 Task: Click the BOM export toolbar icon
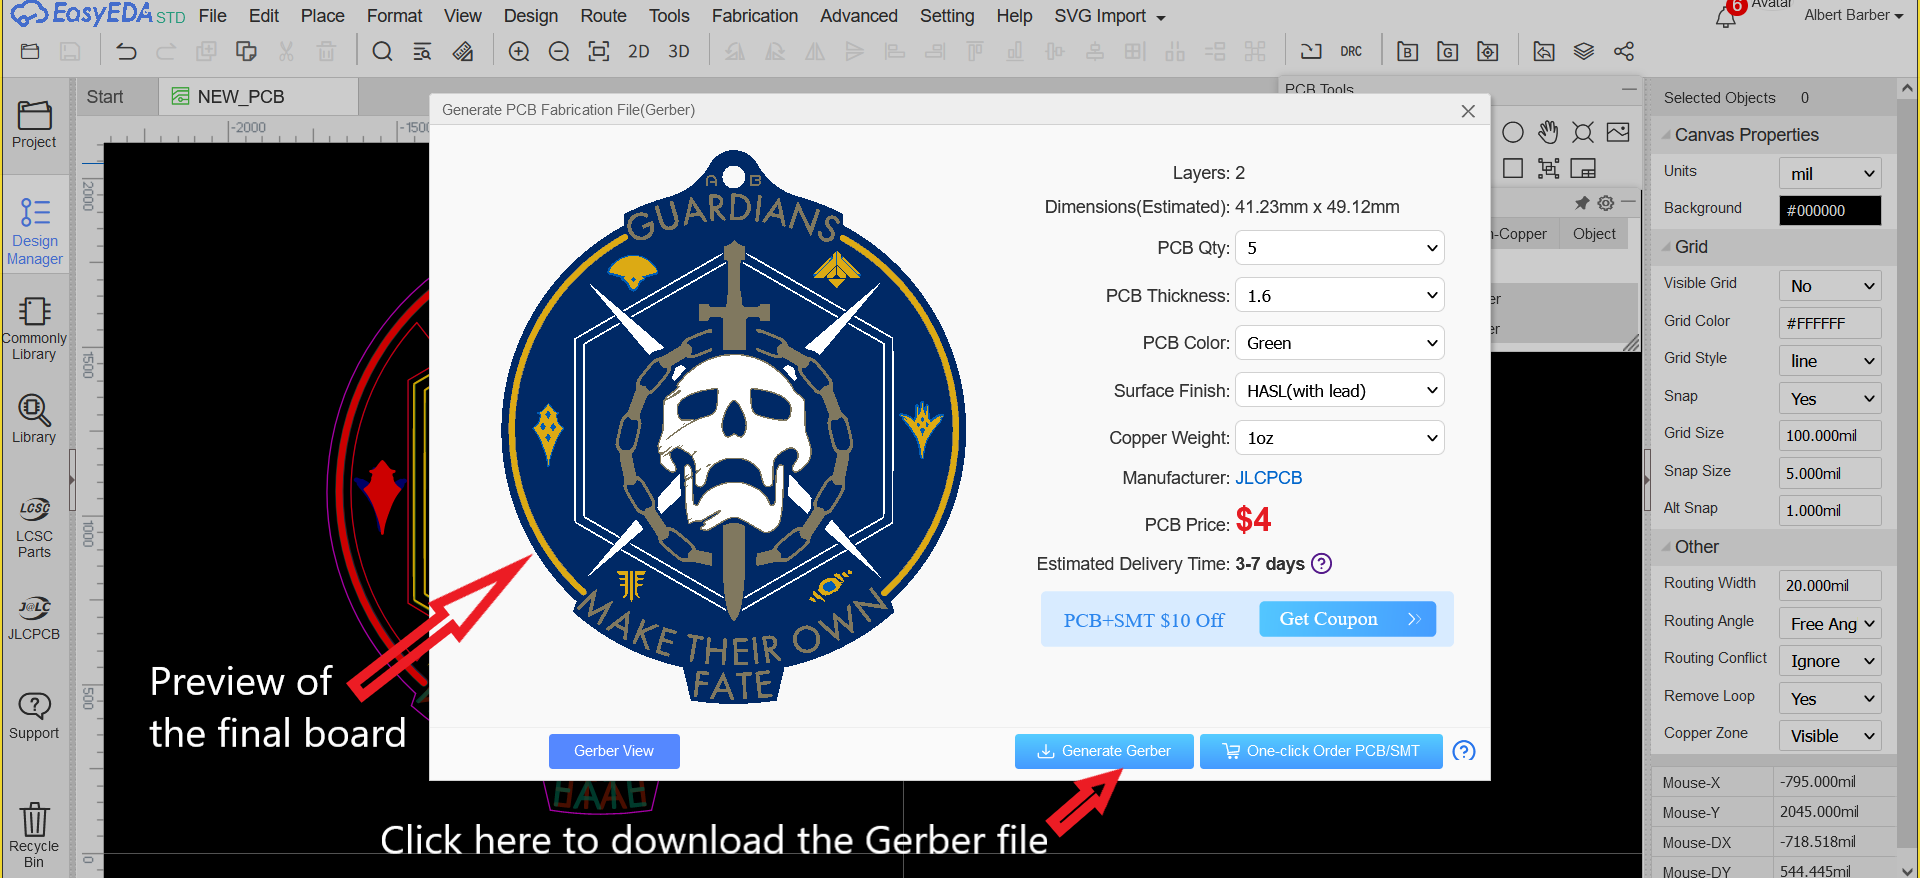click(1408, 52)
